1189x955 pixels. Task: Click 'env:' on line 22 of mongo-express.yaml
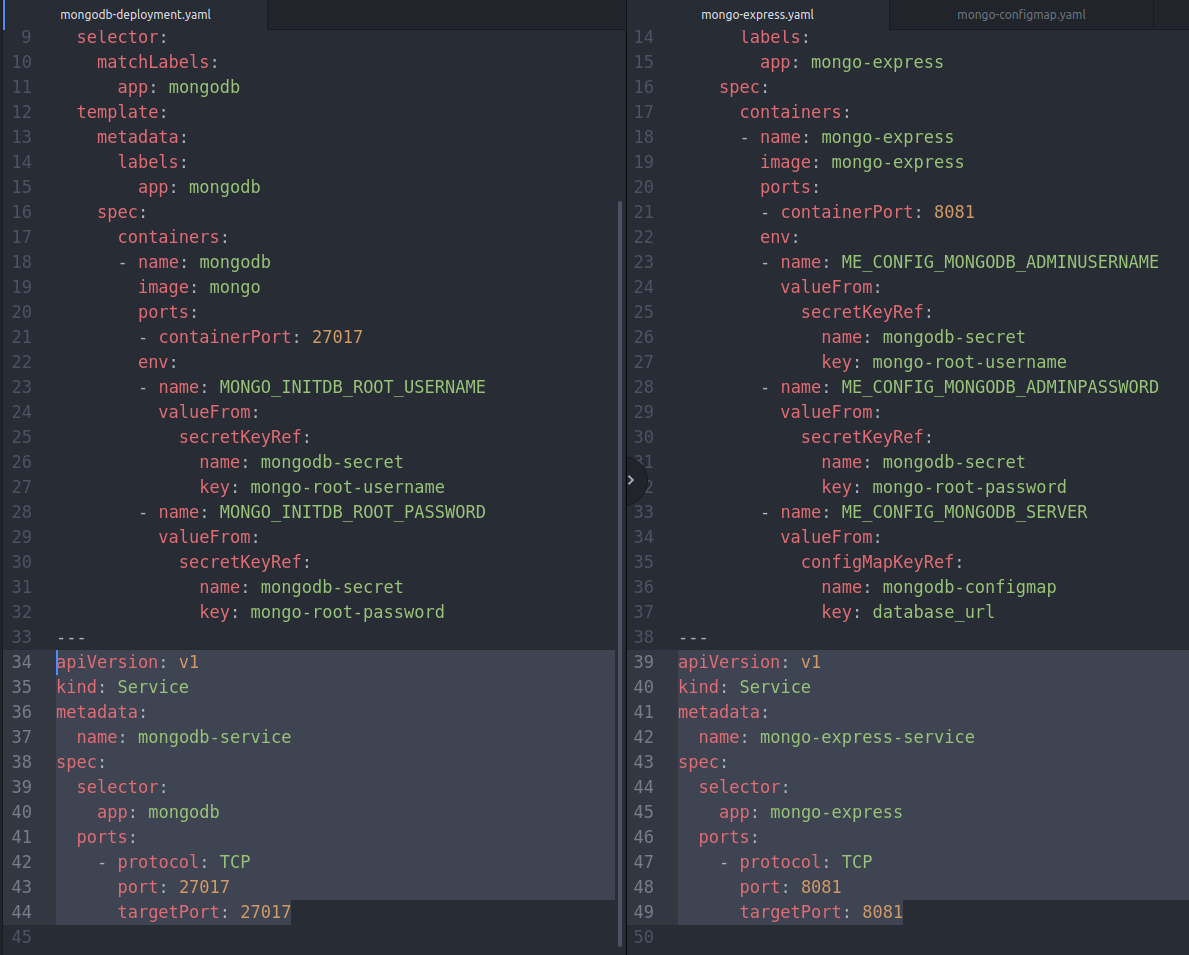coord(780,237)
